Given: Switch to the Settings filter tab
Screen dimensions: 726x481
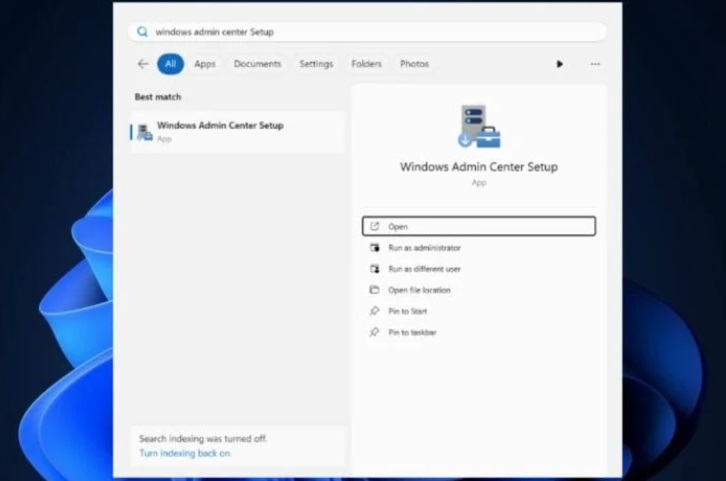Looking at the screenshot, I should tap(316, 64).
